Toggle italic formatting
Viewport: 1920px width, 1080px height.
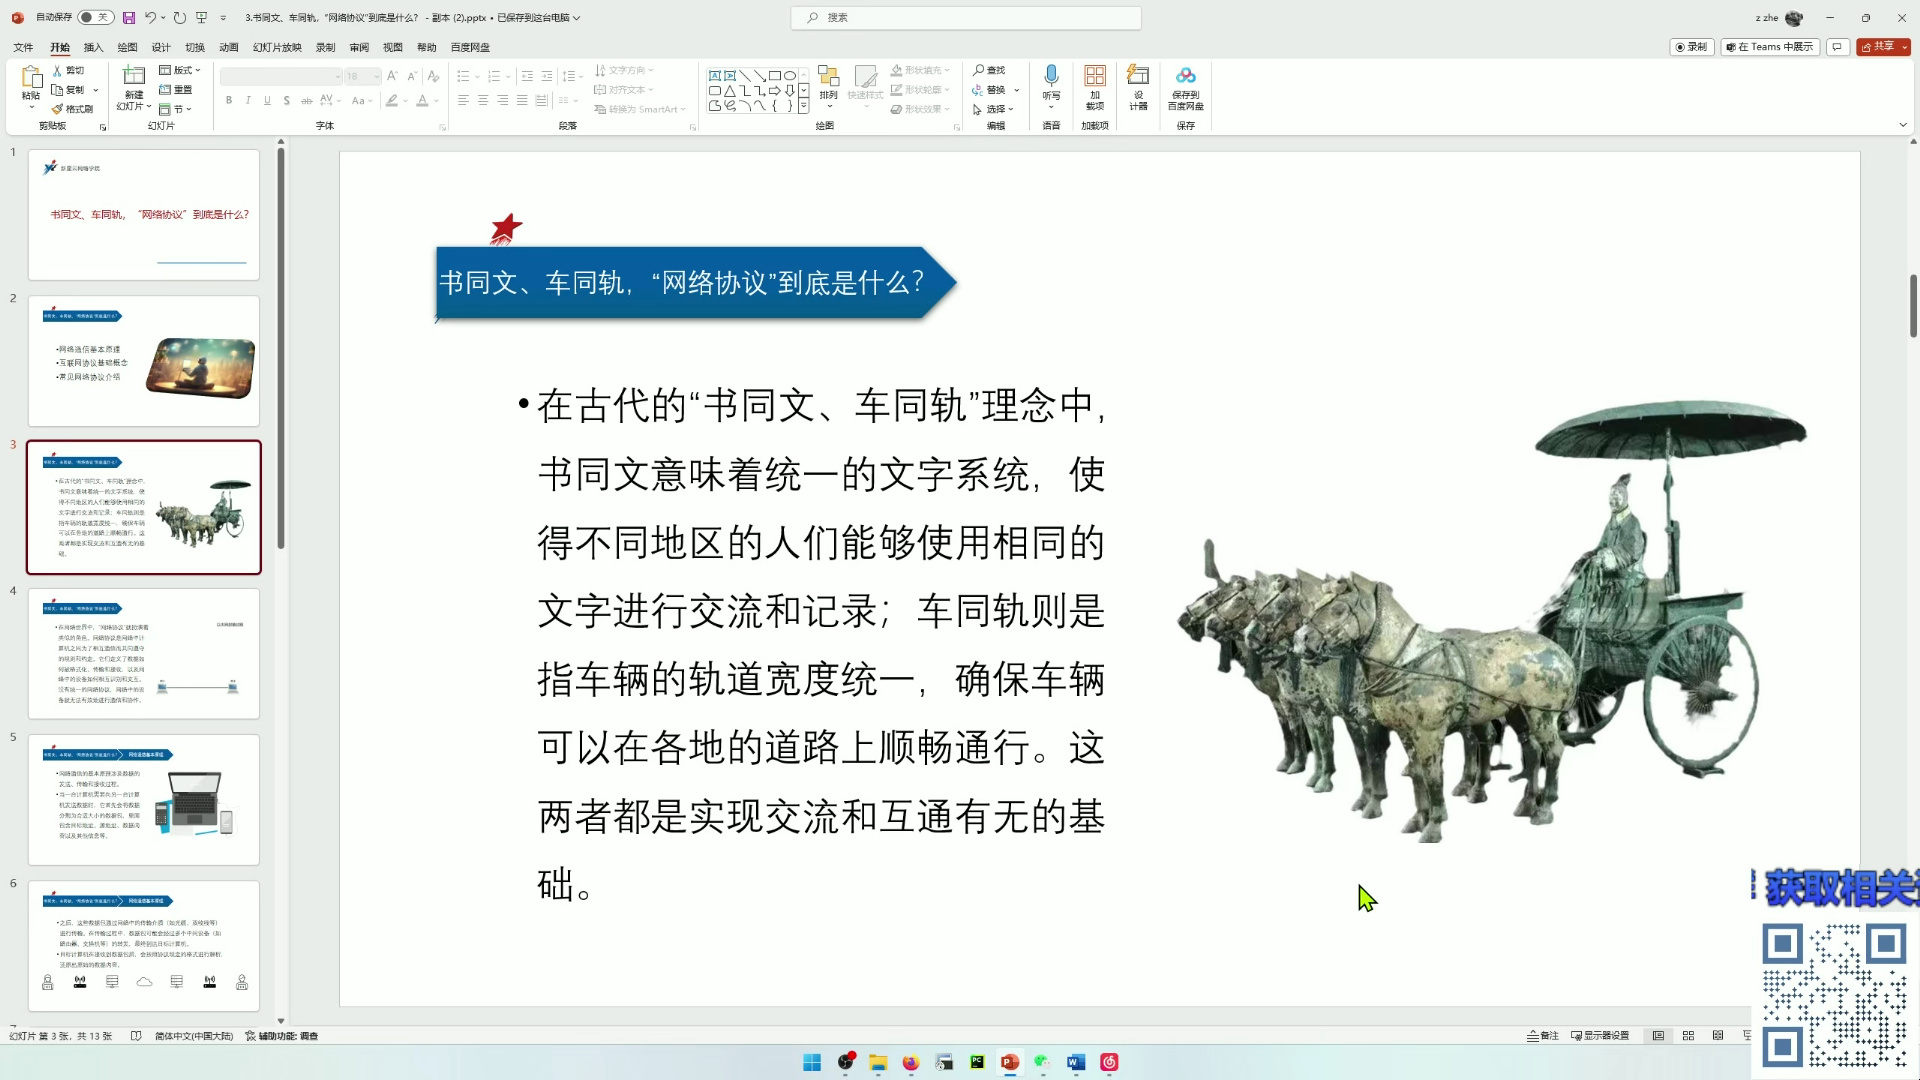(x=248, y=100)
